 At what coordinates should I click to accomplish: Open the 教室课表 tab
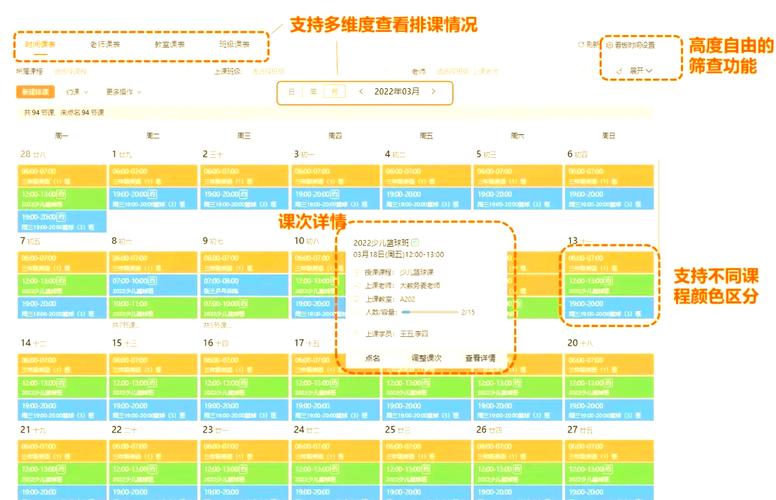point(170,45)
